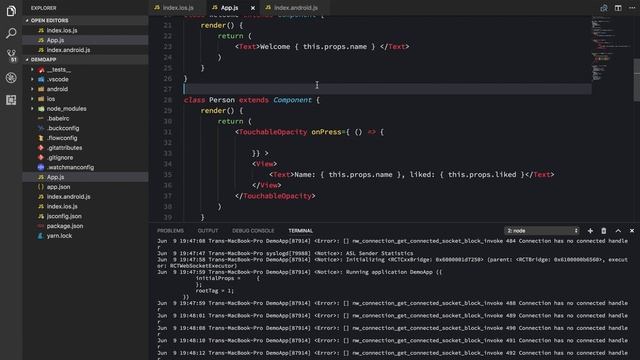Image resolution: width=640 pixels, height=360 pixels.
Task: Select the Terminal panel tab
Action: [x=300, y=231]
